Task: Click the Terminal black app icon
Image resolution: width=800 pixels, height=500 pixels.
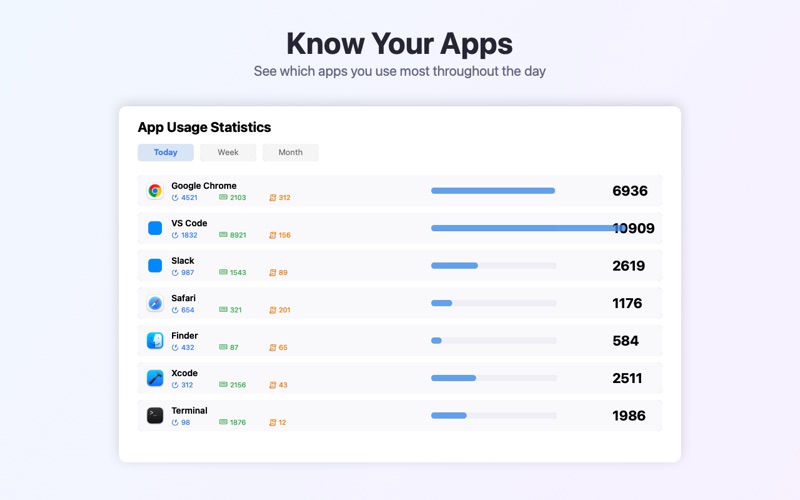Action: tap(155, 415)
